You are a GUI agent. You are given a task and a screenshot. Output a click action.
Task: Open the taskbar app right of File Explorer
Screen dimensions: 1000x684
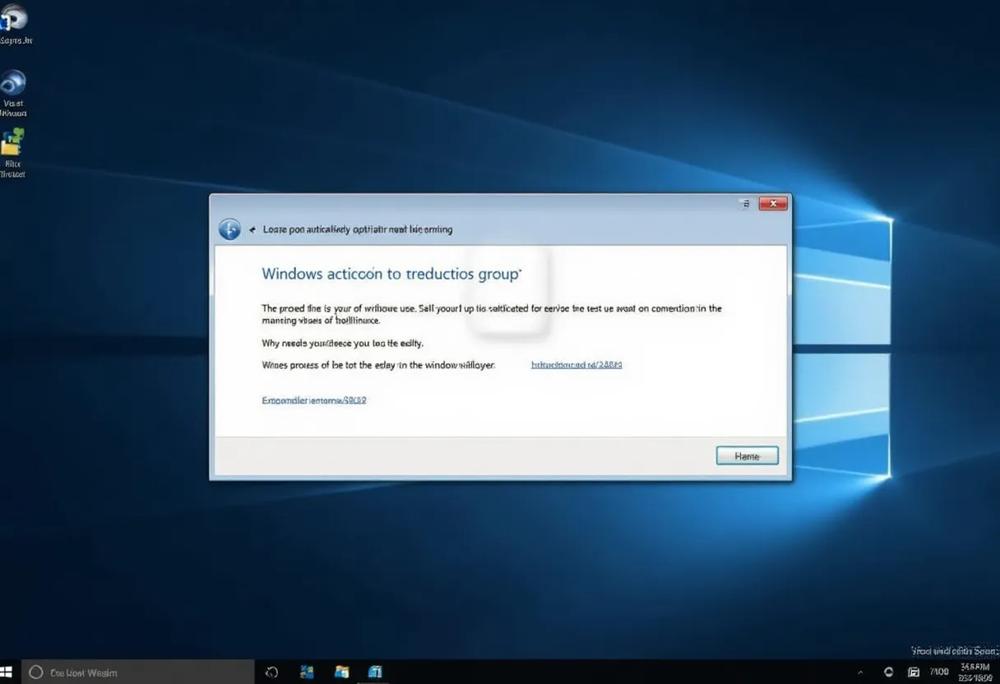(x=375, y=672)
